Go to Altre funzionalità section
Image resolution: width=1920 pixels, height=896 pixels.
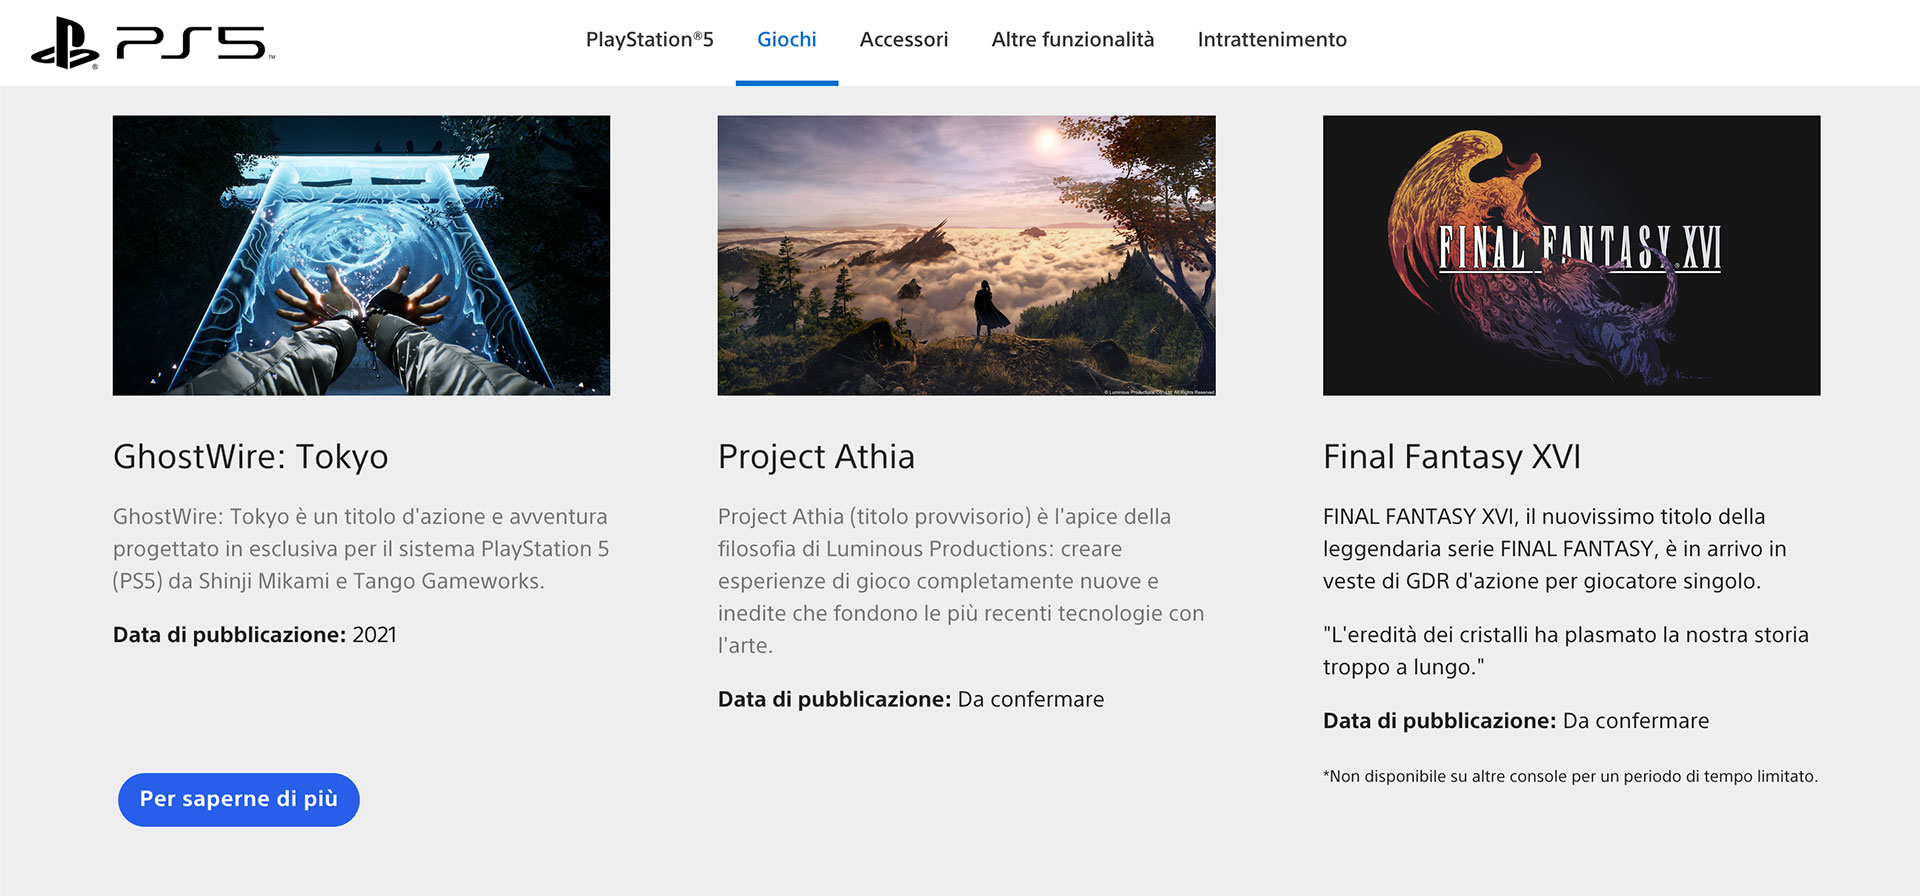[x=1073, y=40]
